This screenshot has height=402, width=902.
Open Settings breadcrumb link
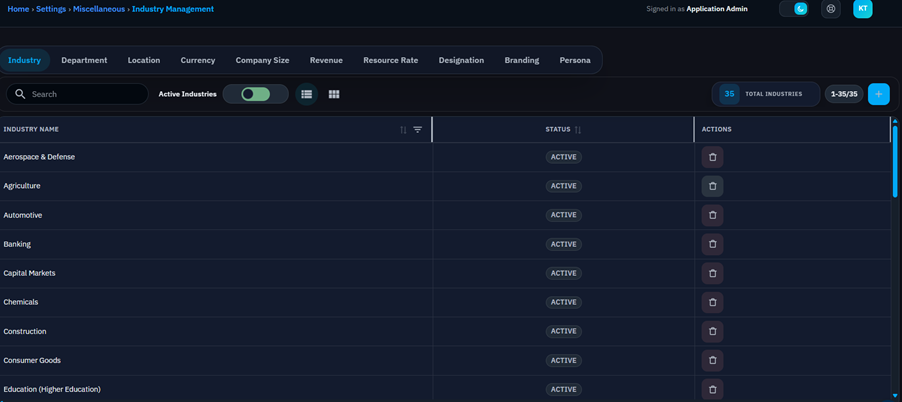click(51, 9)
